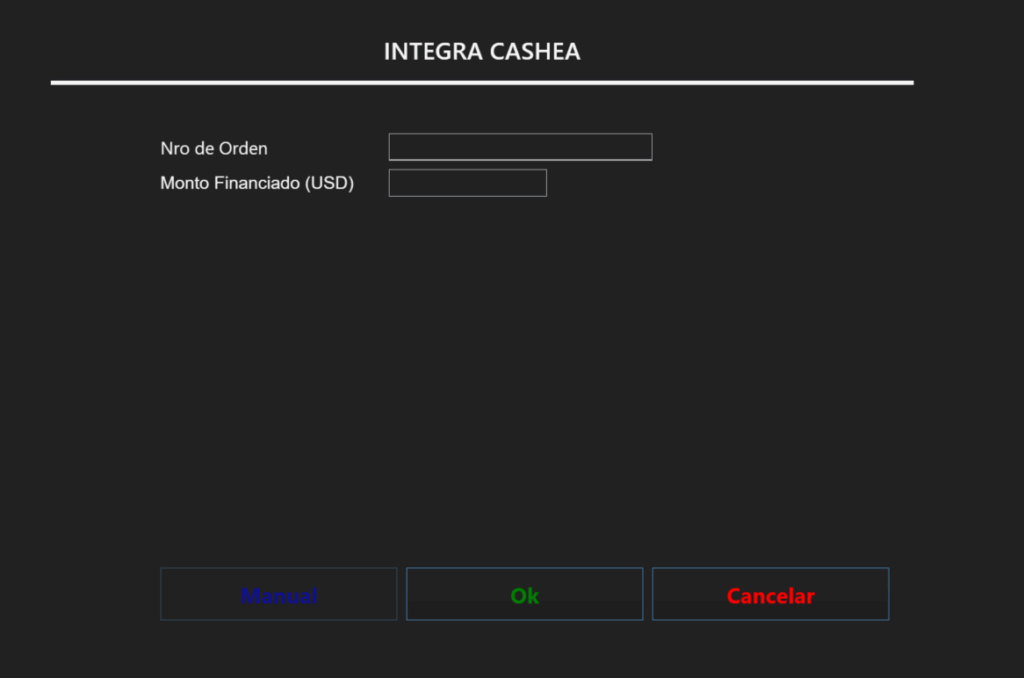1024x678 pixels.
Task: Open manual entry with the Manual button
Action: [x=279, y=594]
